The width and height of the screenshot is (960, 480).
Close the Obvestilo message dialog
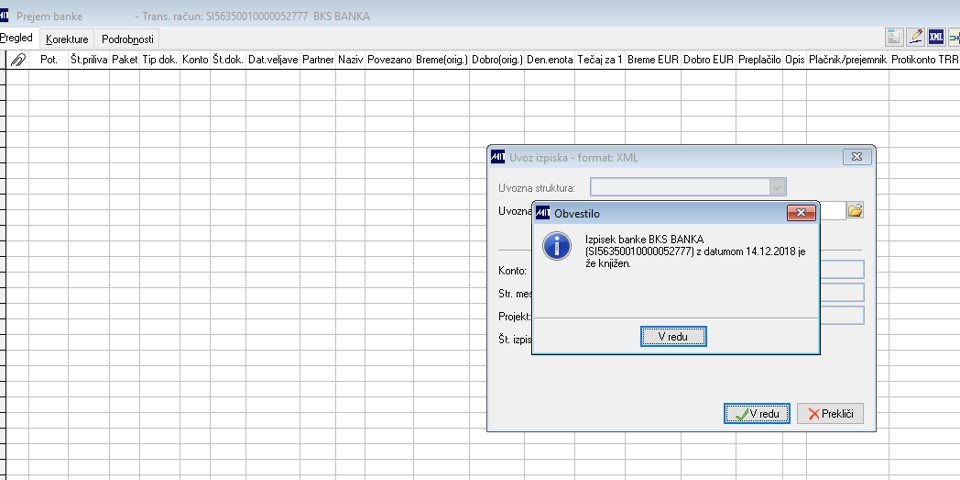[801, 213]
